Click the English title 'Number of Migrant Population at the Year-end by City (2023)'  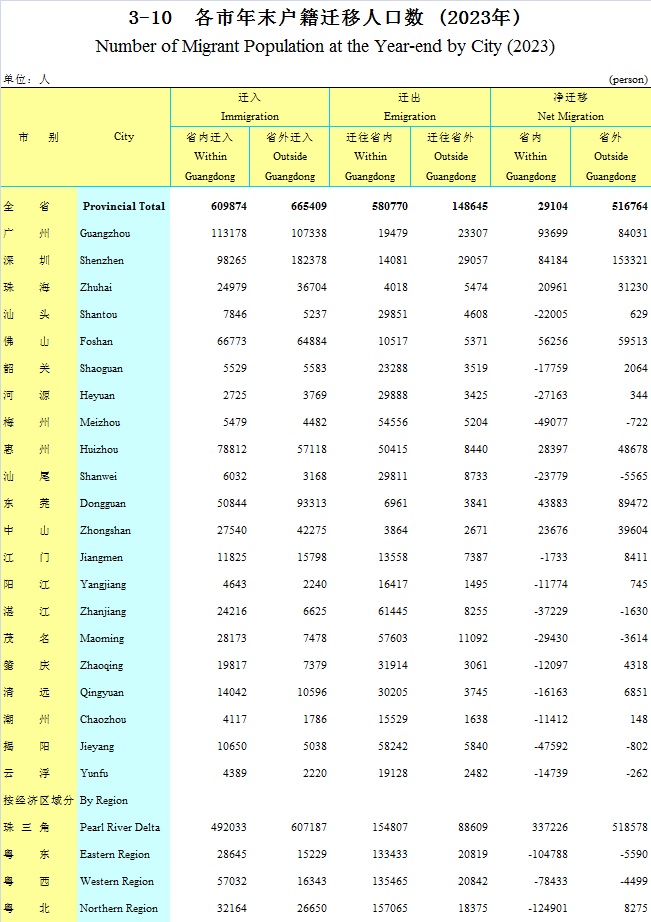pyautogui.click(x=325, y=46)
